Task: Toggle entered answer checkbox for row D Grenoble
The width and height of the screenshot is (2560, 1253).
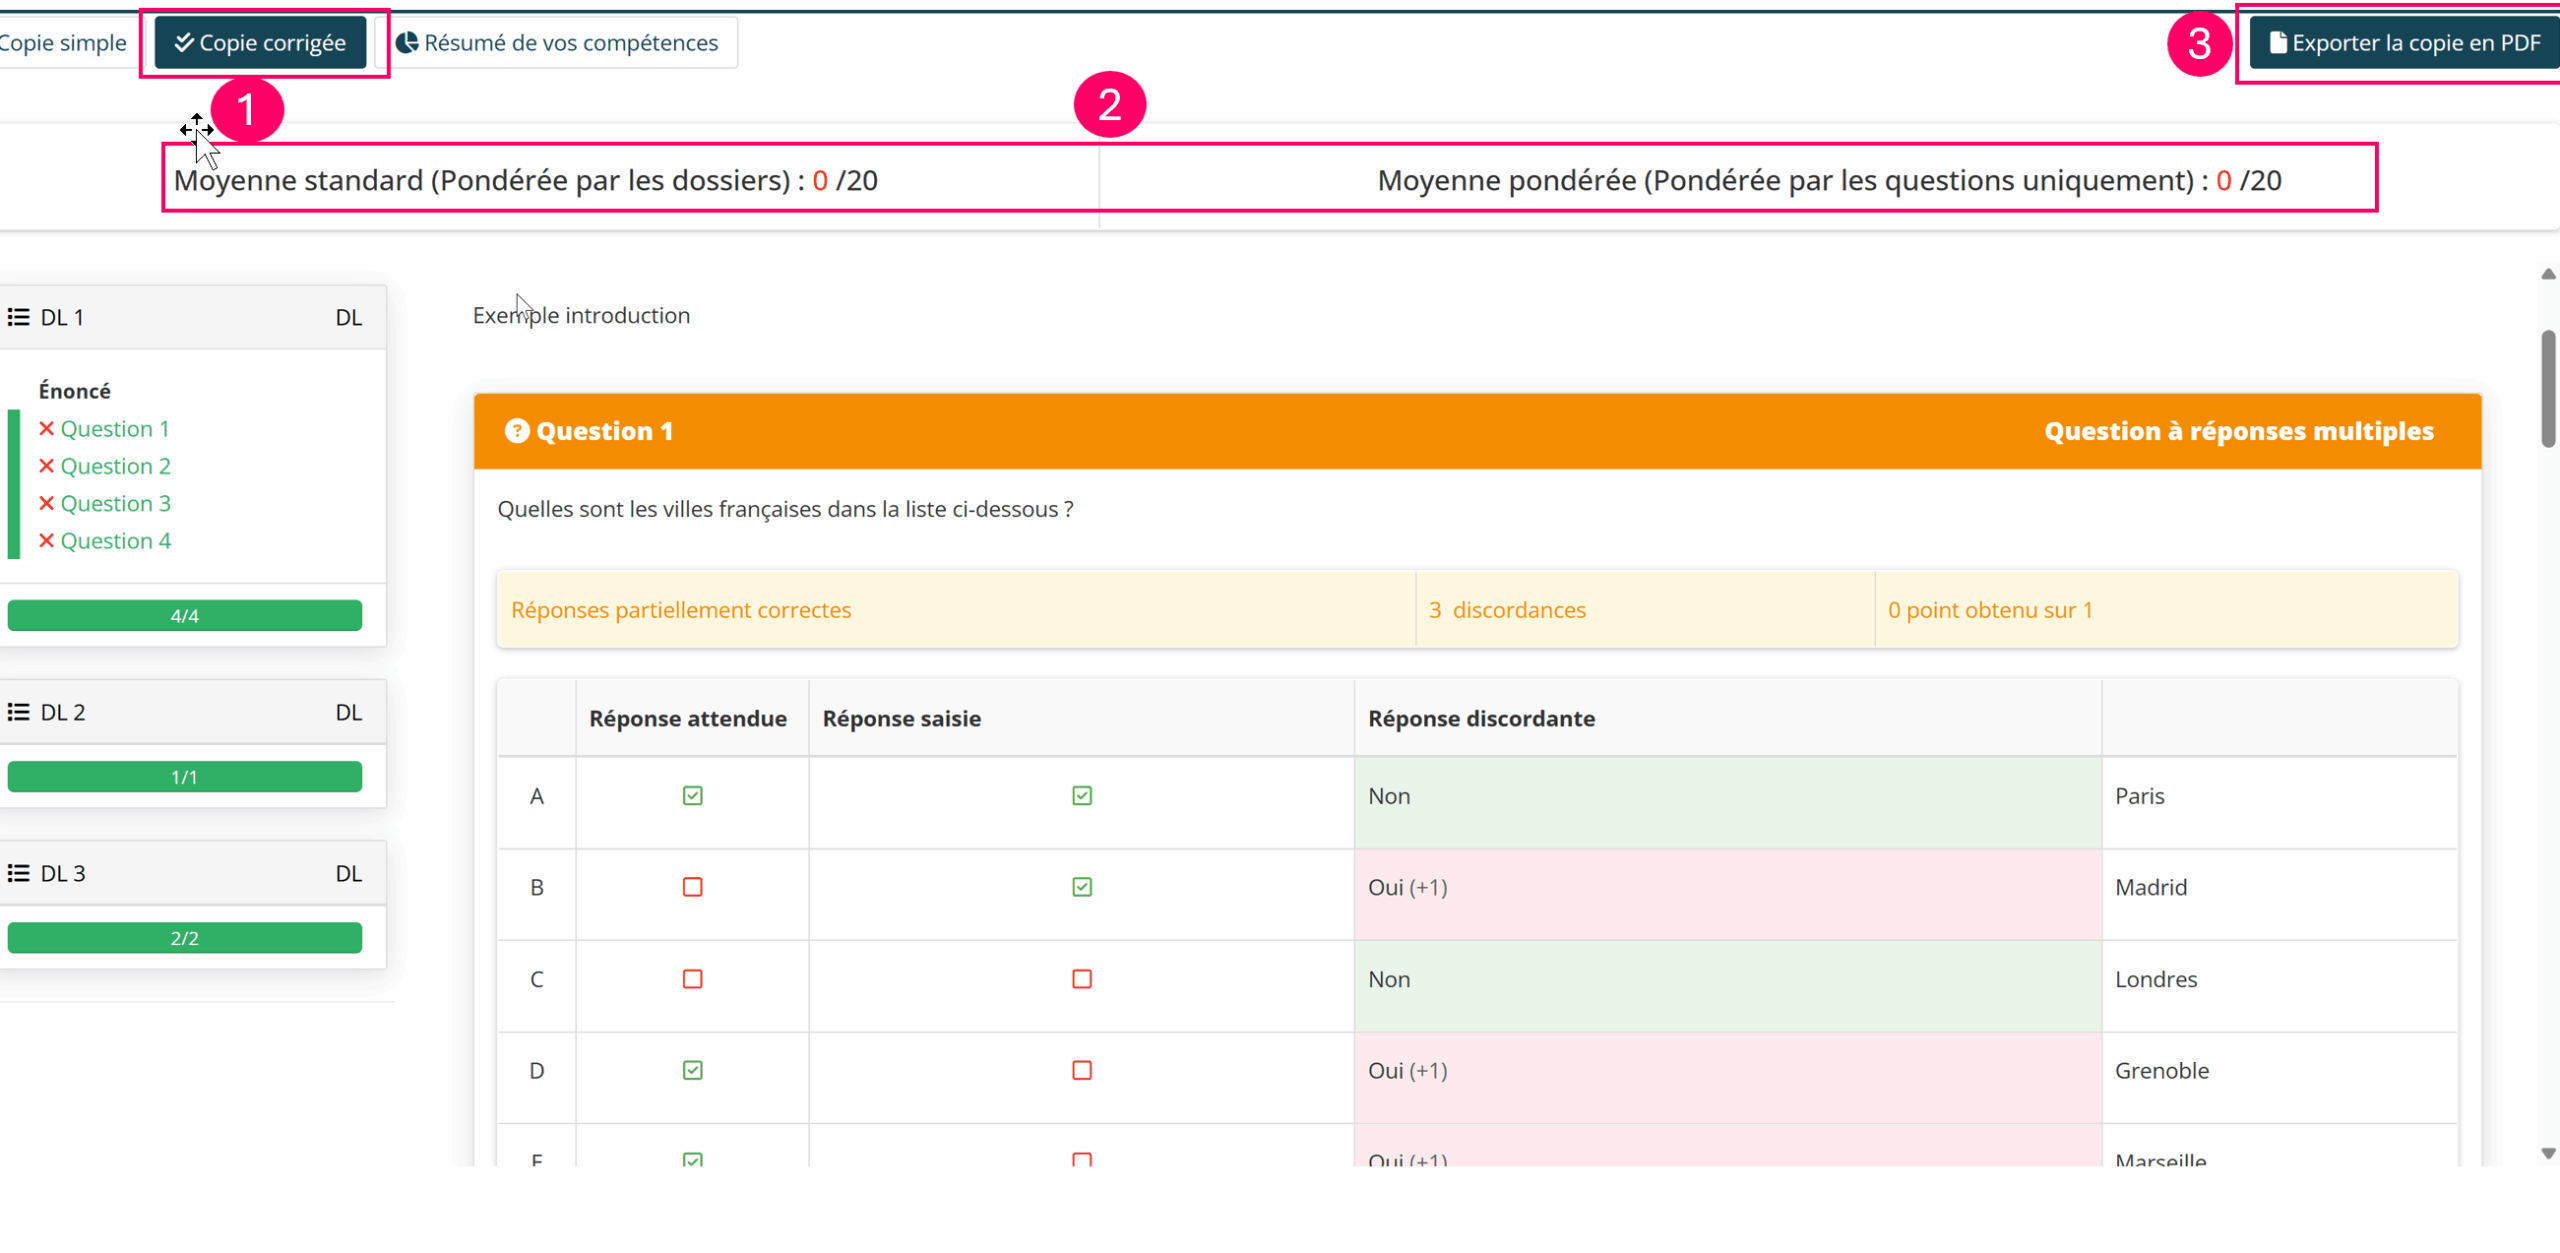Action: 1081,1070
